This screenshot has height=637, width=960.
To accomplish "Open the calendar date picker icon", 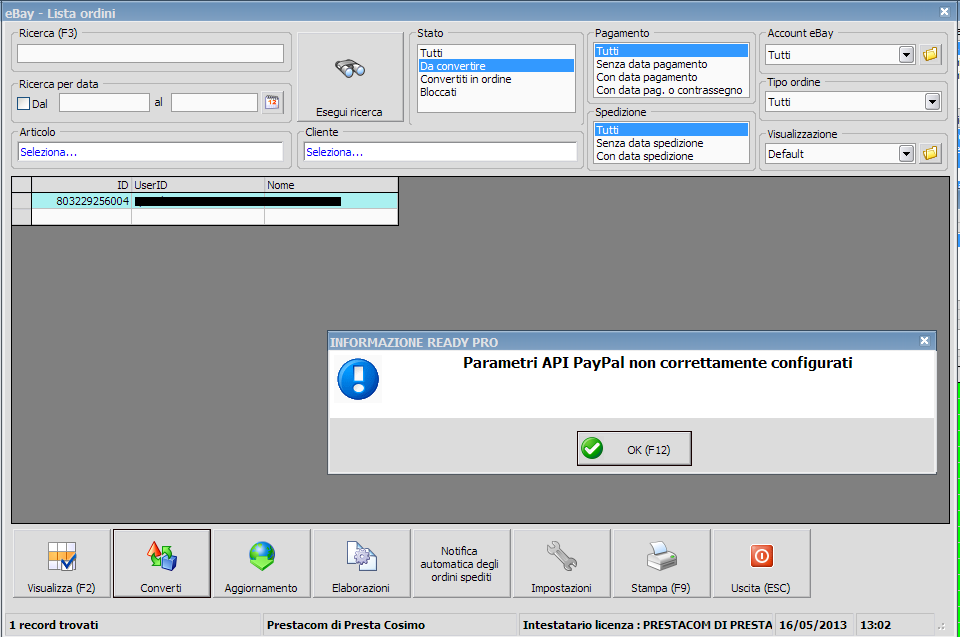I will click(x=272, y=102).
